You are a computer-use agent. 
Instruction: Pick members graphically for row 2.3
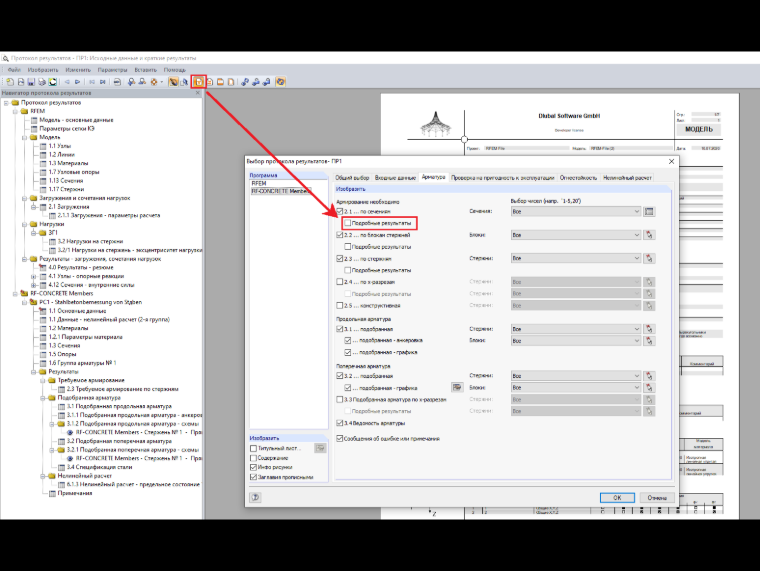649,258
